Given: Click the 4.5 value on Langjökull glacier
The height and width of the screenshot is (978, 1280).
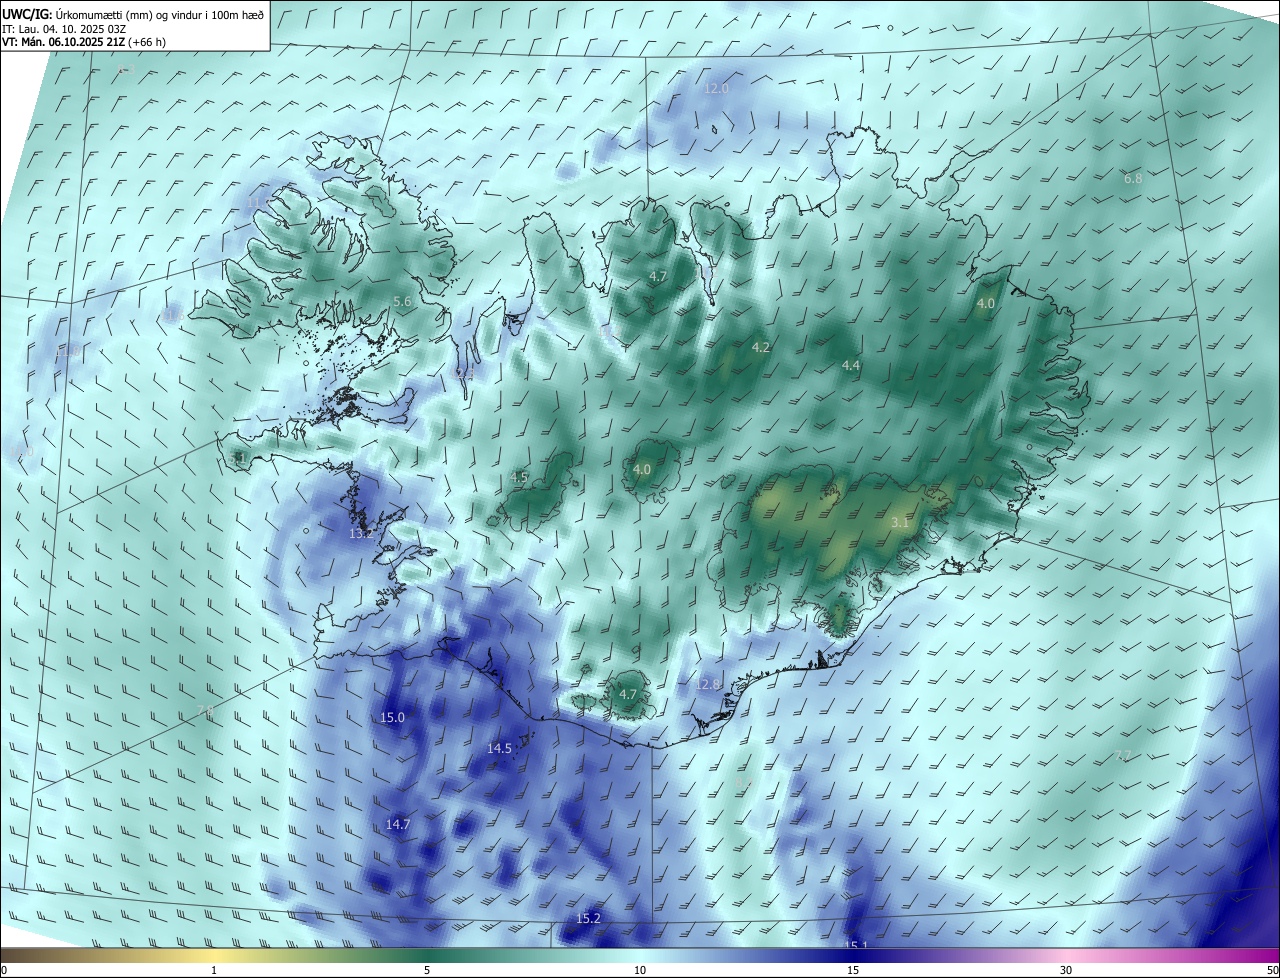Looking at the screenshot, I should pyautogui.click(x=519, y=478).
